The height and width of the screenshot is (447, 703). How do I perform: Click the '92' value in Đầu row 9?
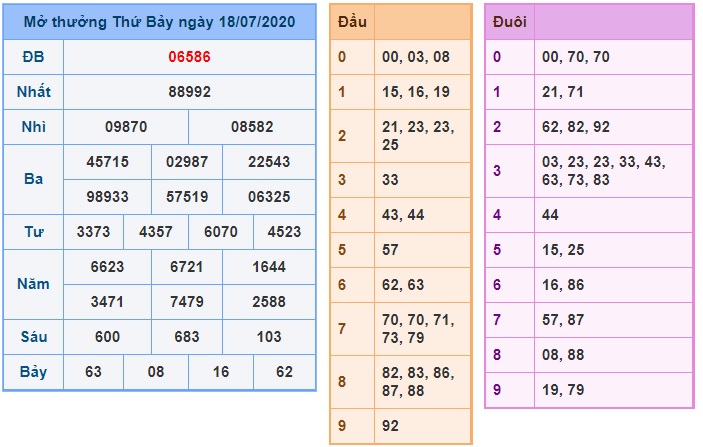pyautogui.click(x=390, y=425)
